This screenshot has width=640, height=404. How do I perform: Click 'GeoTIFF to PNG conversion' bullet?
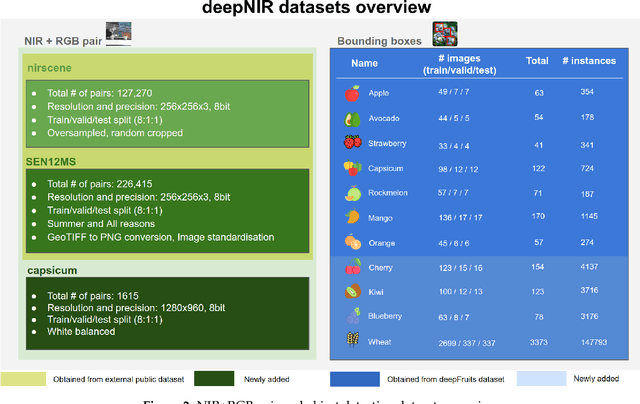coord(160,237)
